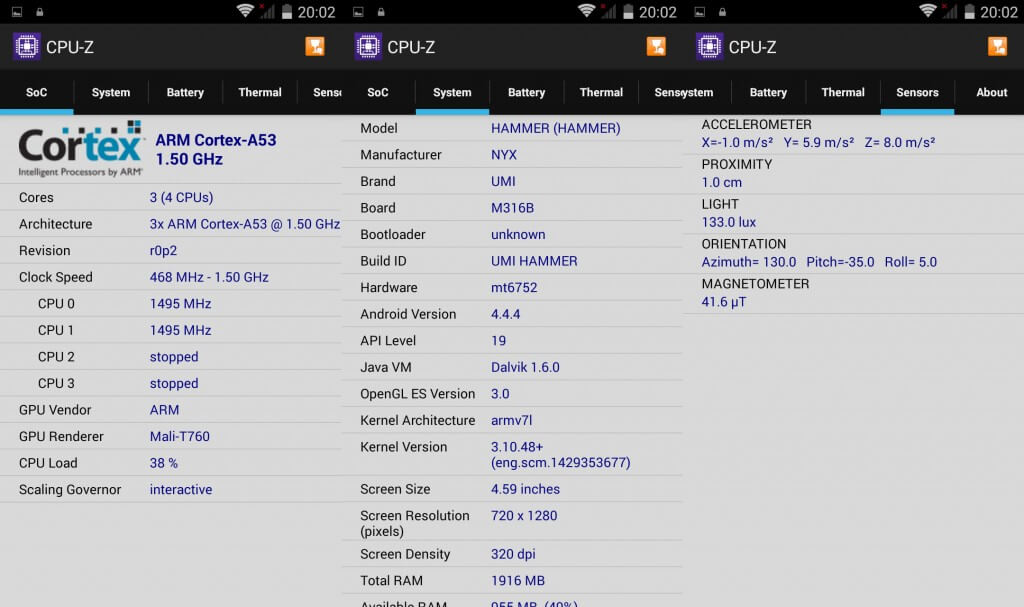This screenshot has width=1024, height=607.
Task: Tap the Cortex ARM logo image
Action: pyautogui.click(x=81, y=149)
